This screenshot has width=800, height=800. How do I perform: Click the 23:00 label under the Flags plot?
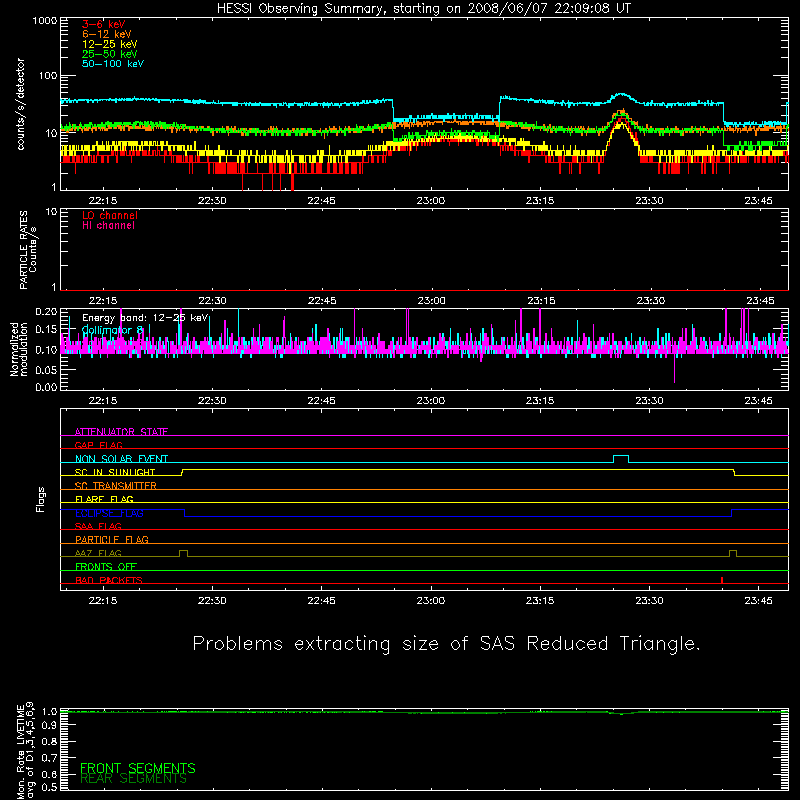[431, 601]
